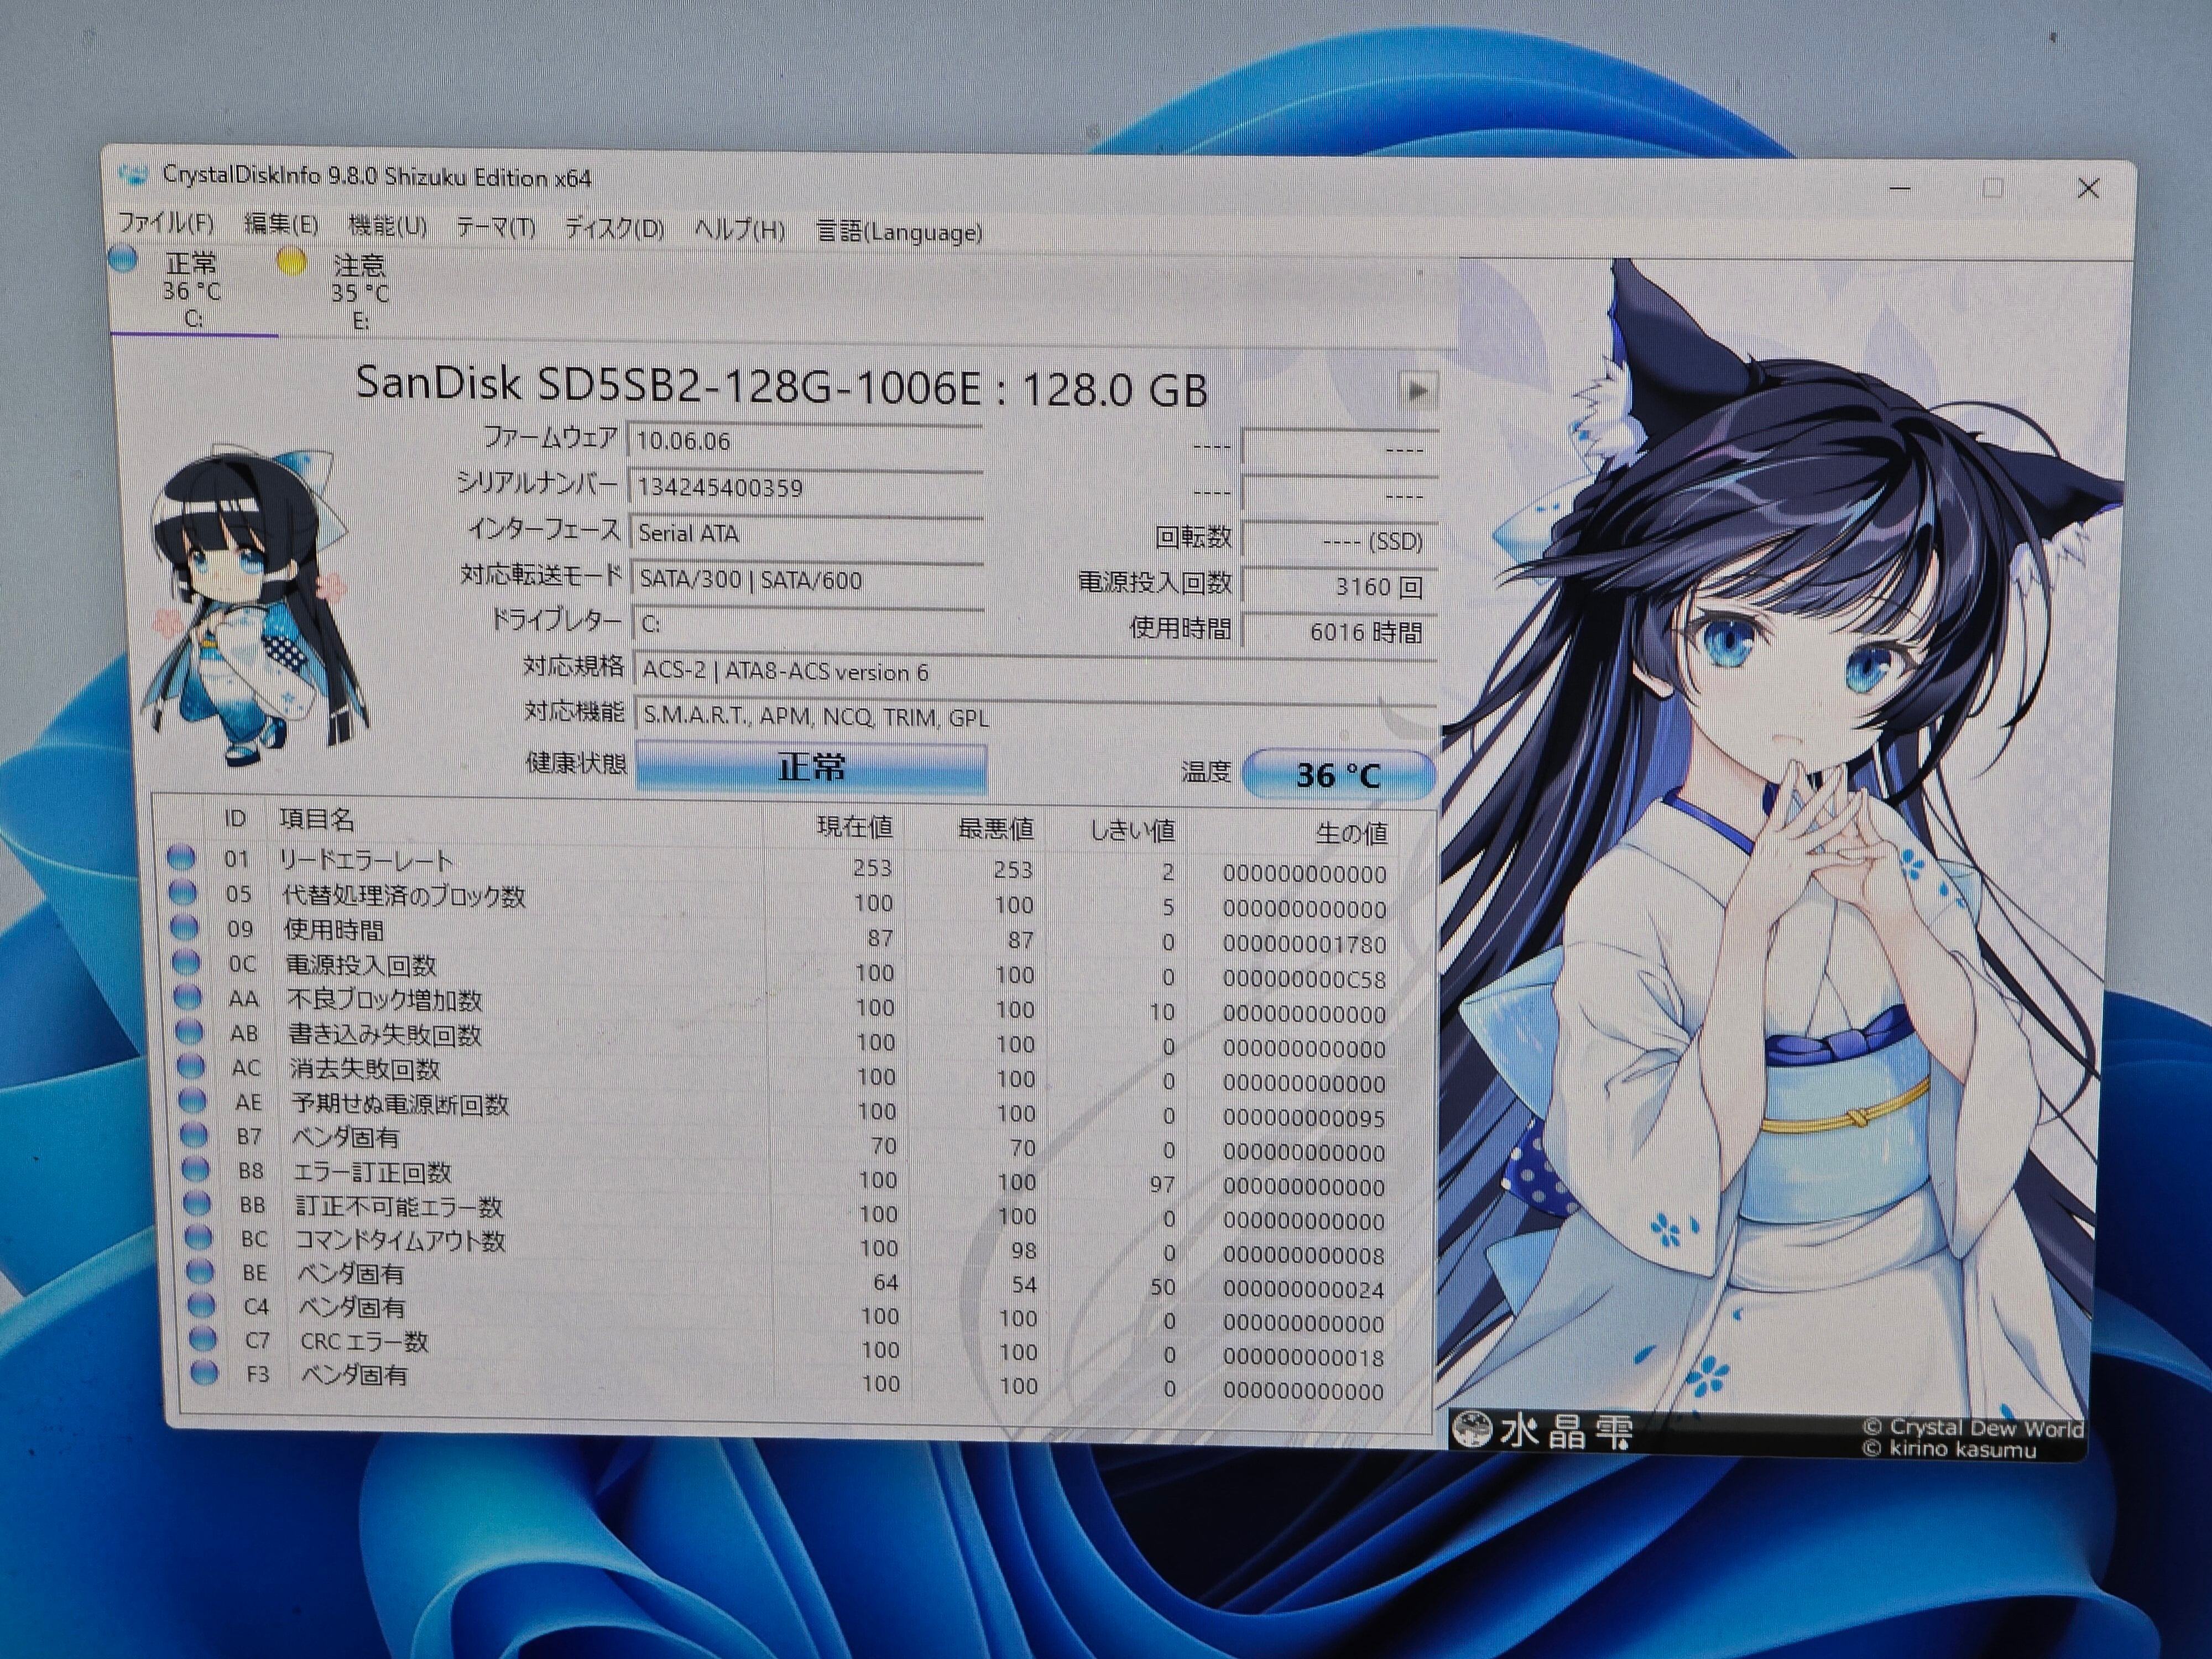Click the next disk arrow button
Screen dimensions: 2212x1659
(x=1418, y=390)
